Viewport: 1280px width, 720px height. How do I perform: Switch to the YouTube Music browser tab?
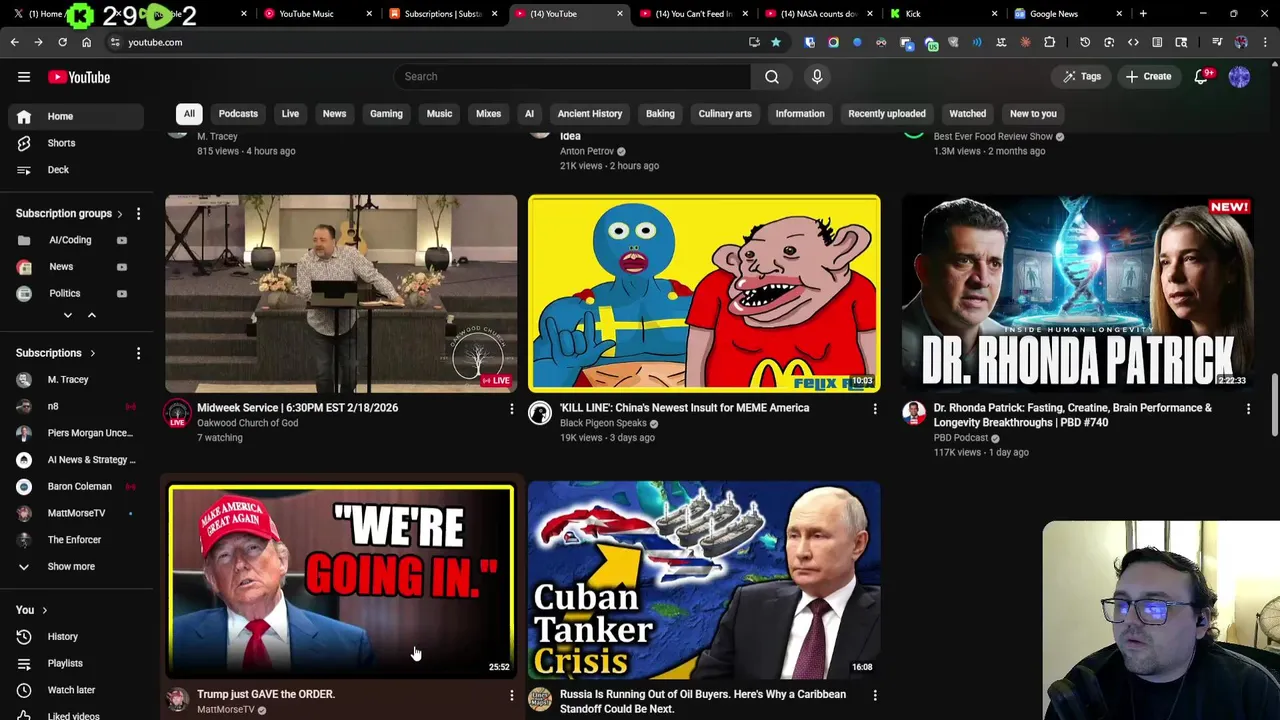316,14
